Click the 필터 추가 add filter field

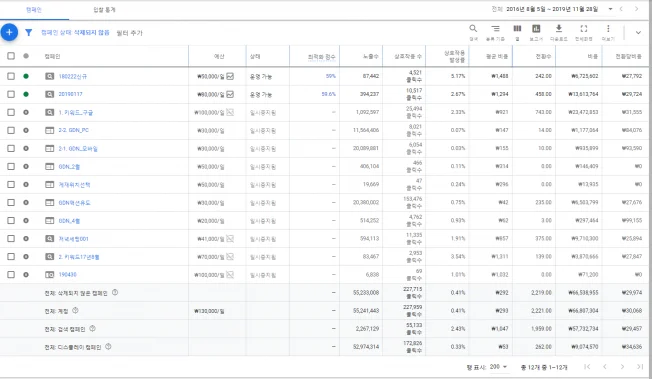point(129,33)
